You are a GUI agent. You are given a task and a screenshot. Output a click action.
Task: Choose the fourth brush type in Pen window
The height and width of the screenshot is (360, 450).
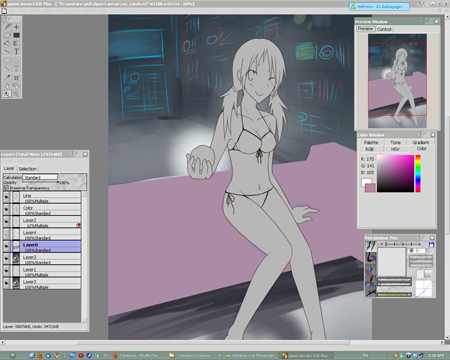370,280
